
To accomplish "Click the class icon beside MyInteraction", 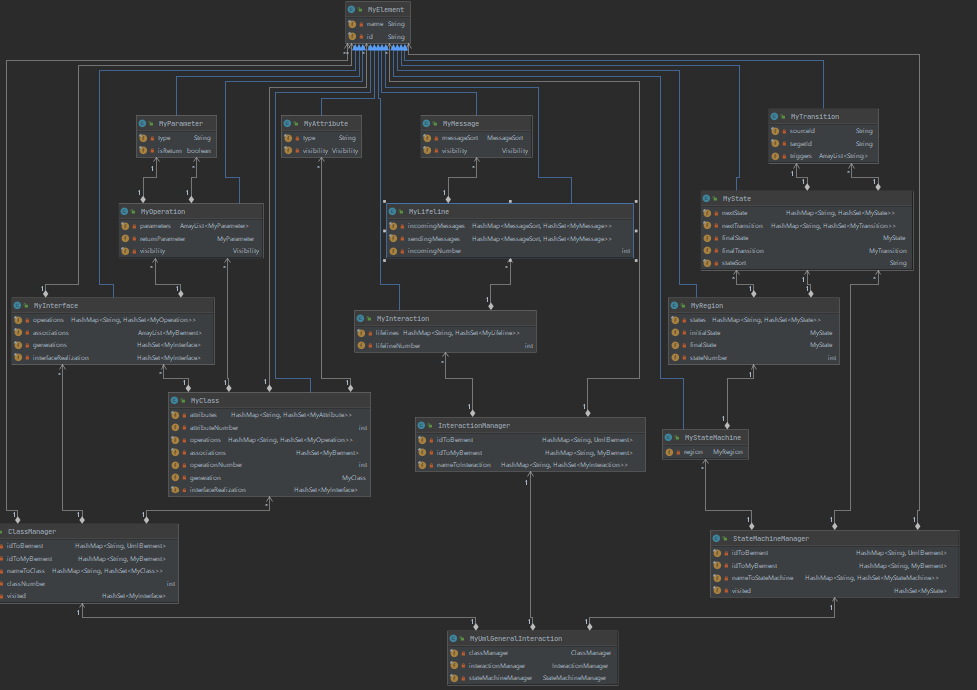I will coord(360,319).
